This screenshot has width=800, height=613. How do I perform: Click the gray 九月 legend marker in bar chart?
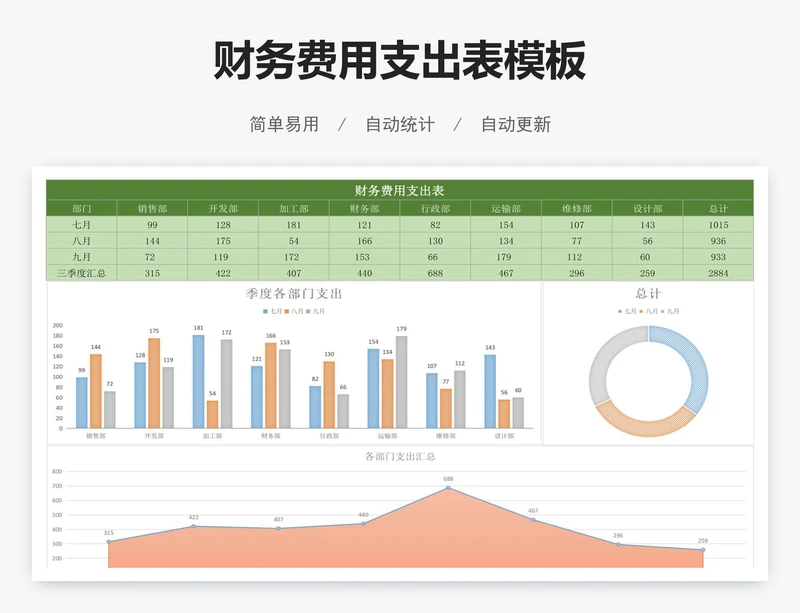click(x=308, y=311)
